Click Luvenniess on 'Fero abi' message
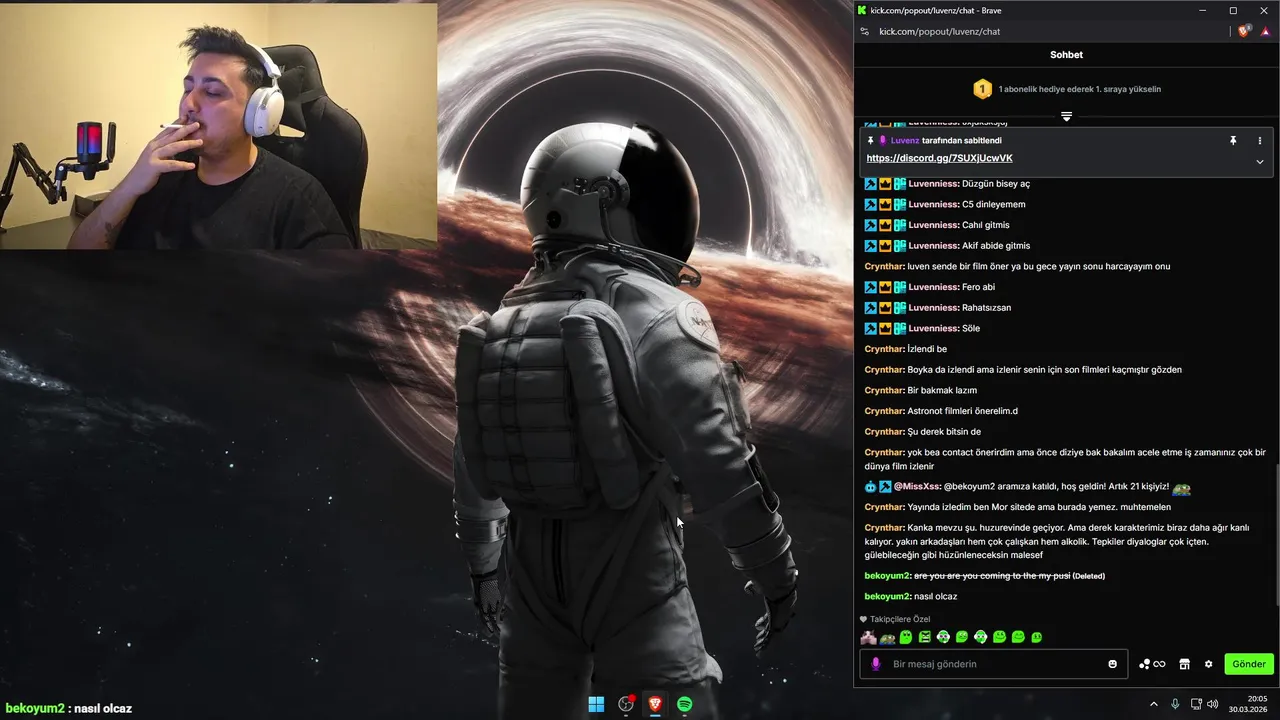This screenshot has height=720, width=1280. coord(933,287)
